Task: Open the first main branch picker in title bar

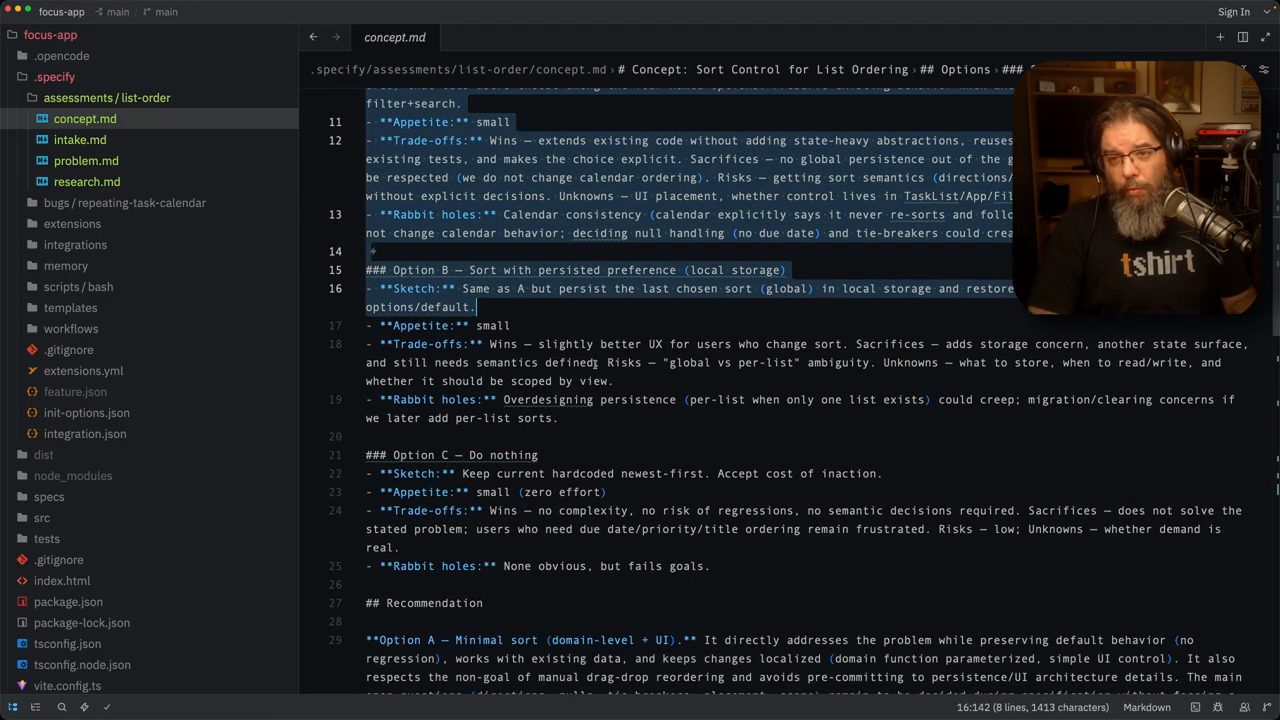Action: [111, 12]
